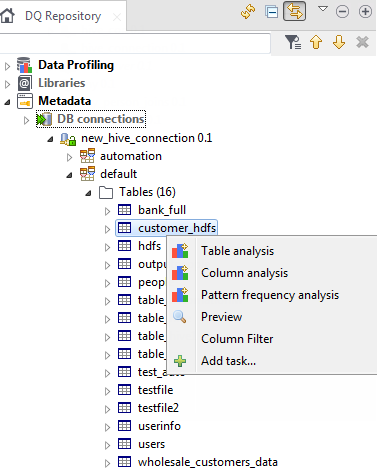
Task: Select the users table
Action: coord(151,444)
